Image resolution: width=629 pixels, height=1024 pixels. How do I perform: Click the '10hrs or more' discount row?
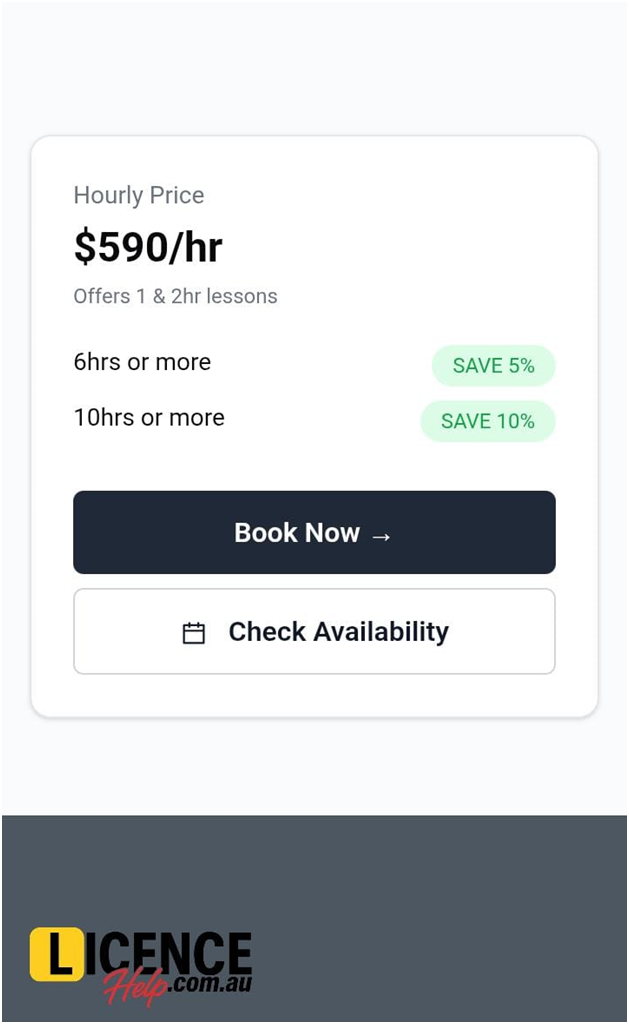(x=149, y=417)
